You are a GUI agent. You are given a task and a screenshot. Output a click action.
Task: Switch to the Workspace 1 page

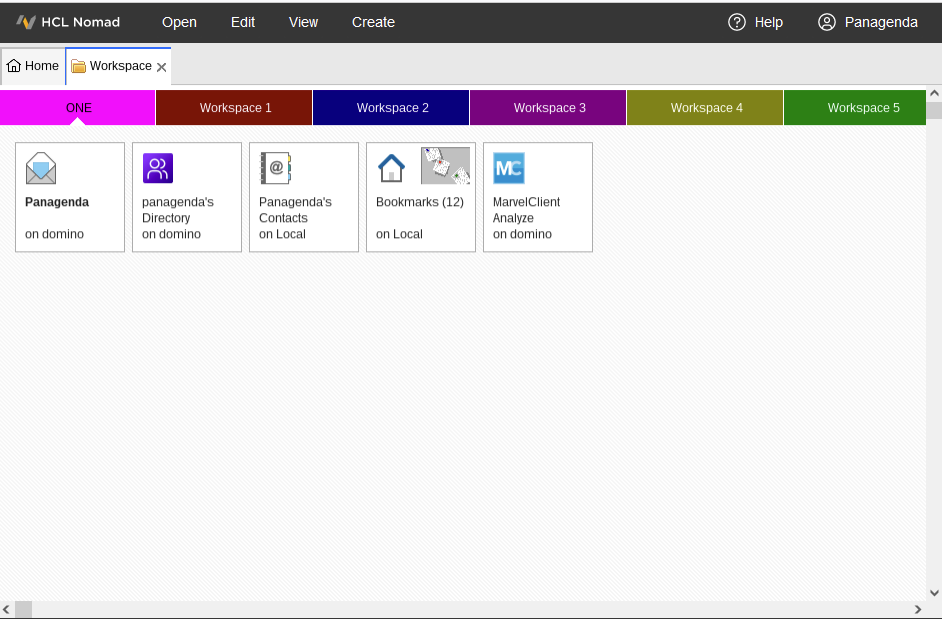tap(234, 108)
